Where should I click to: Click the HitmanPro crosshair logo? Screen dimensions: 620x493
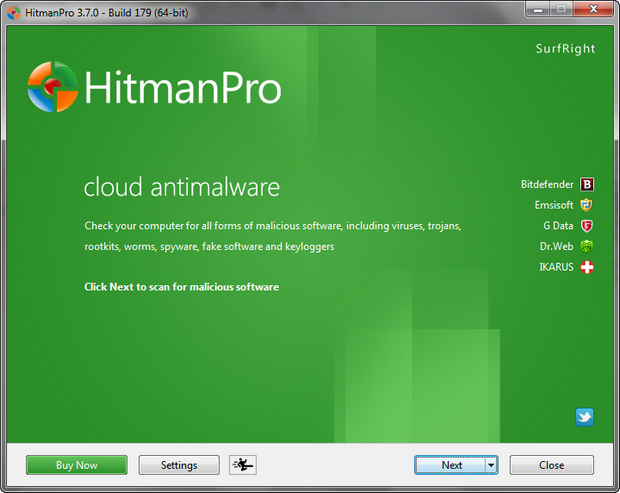[x=53, y=87]
